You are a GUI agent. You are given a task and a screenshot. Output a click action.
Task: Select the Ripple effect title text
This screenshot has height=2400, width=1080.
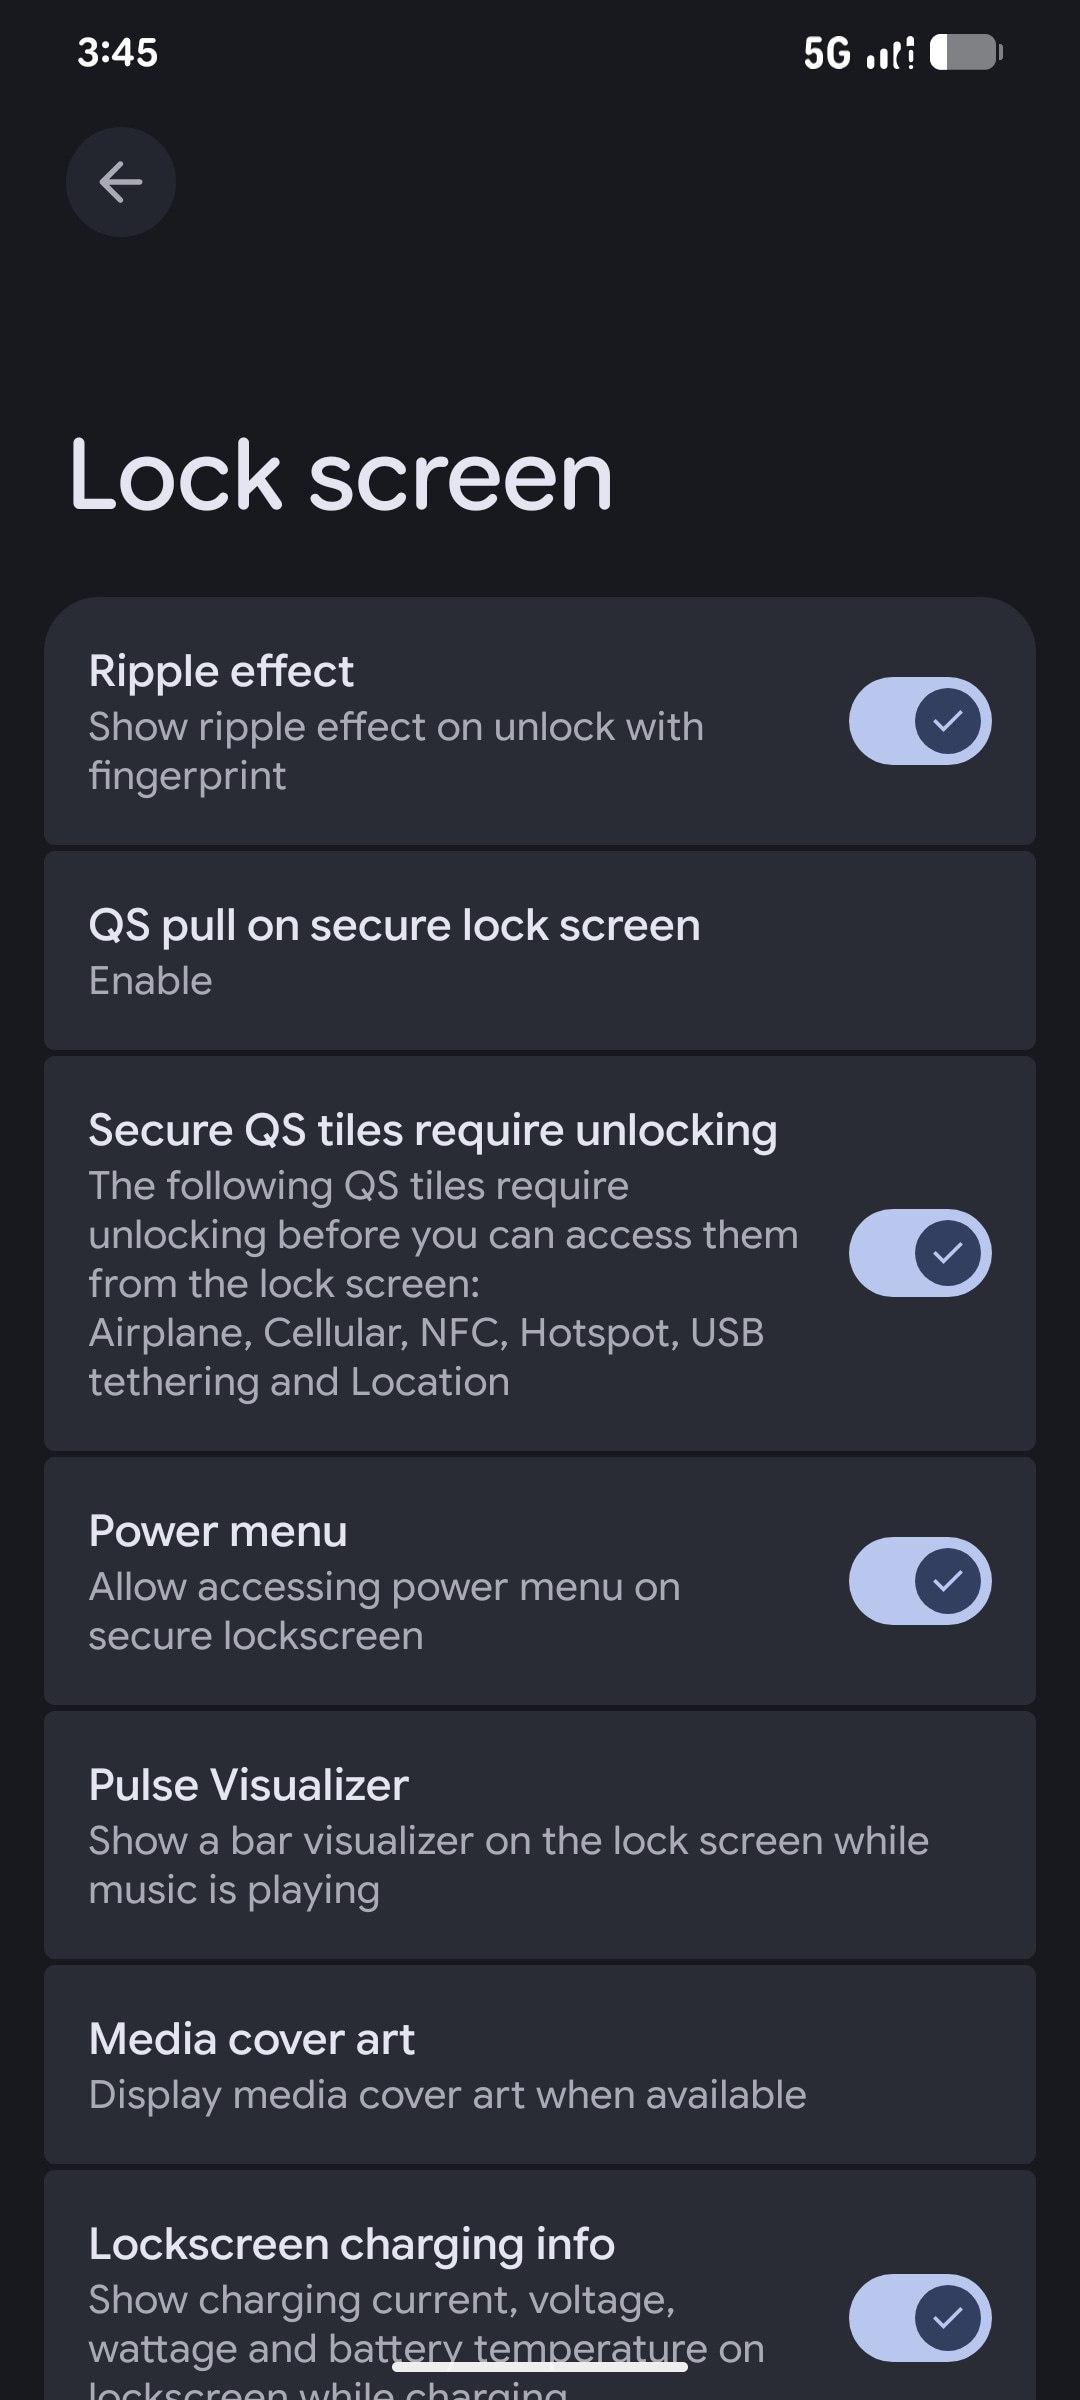(221, 671)
